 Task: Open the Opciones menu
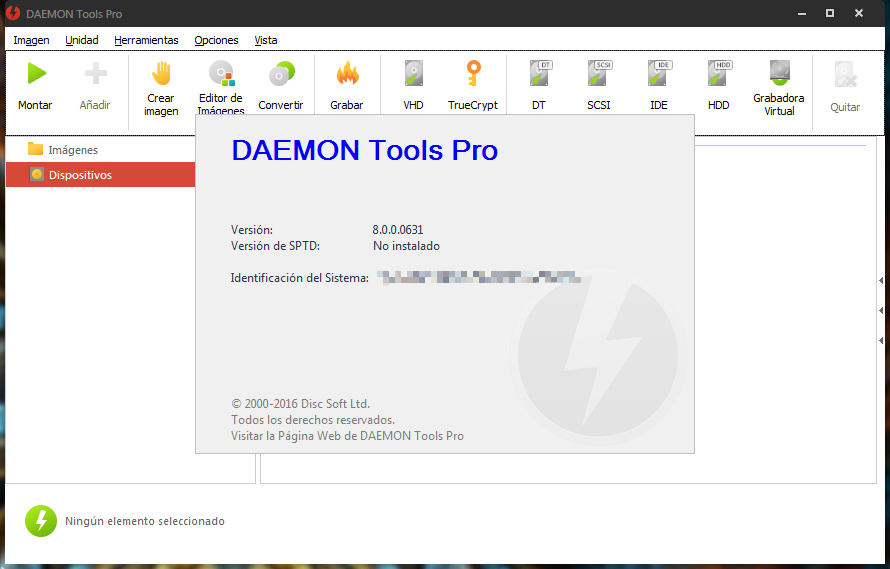(x=216, y=40)
